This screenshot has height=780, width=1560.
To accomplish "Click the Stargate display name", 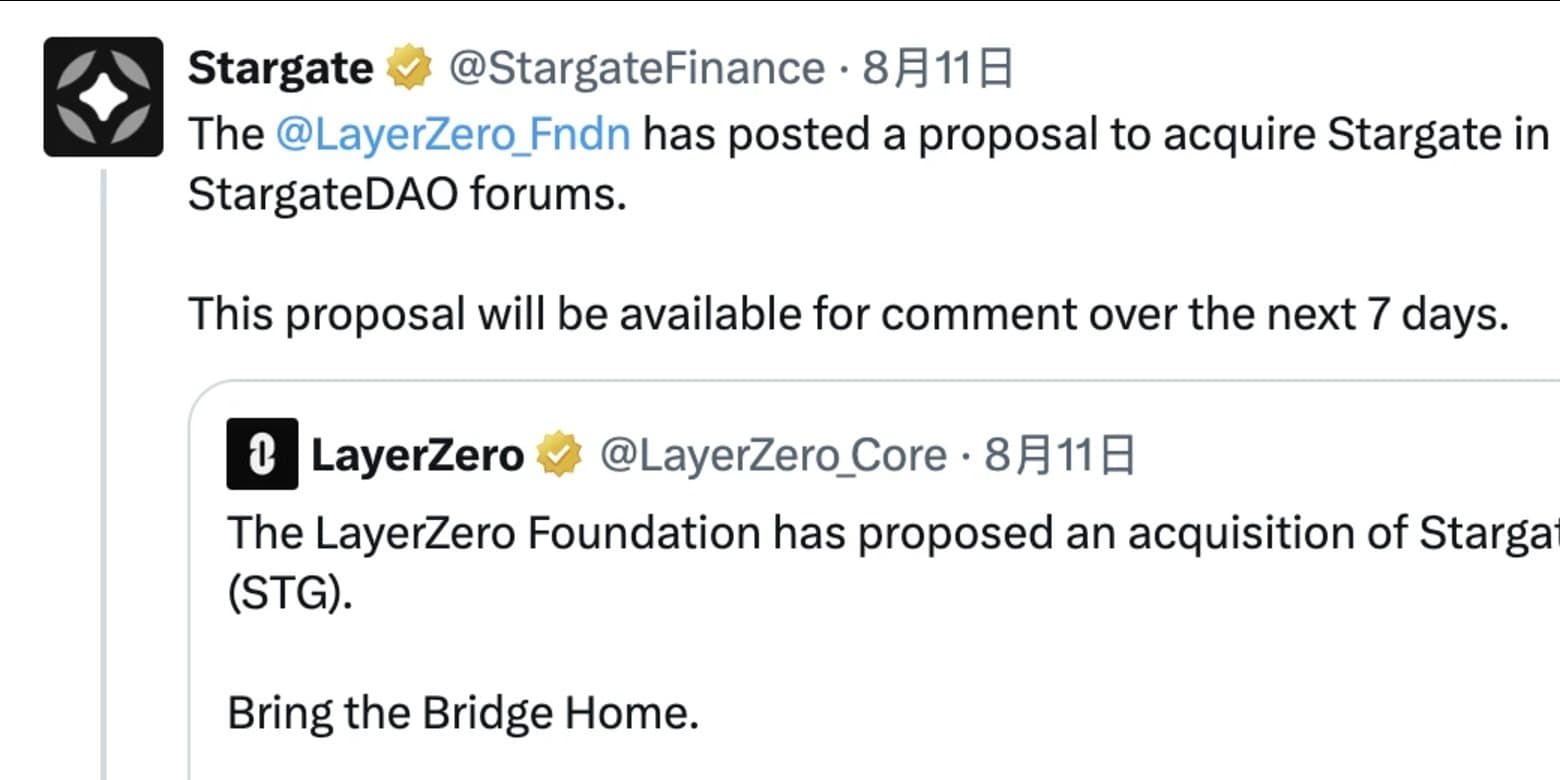I will click(x=281, y=69).
